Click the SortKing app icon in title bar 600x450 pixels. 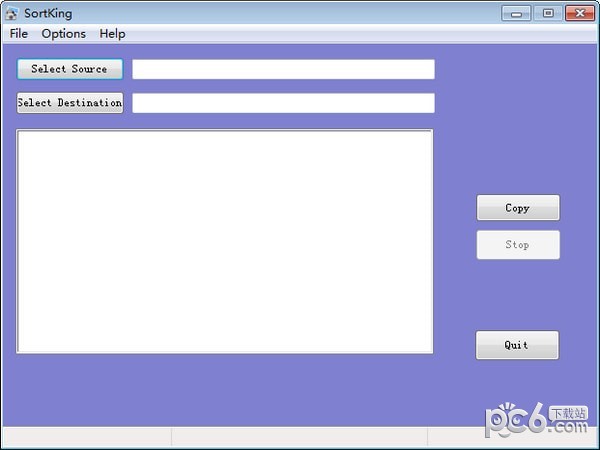click(11, 13)
